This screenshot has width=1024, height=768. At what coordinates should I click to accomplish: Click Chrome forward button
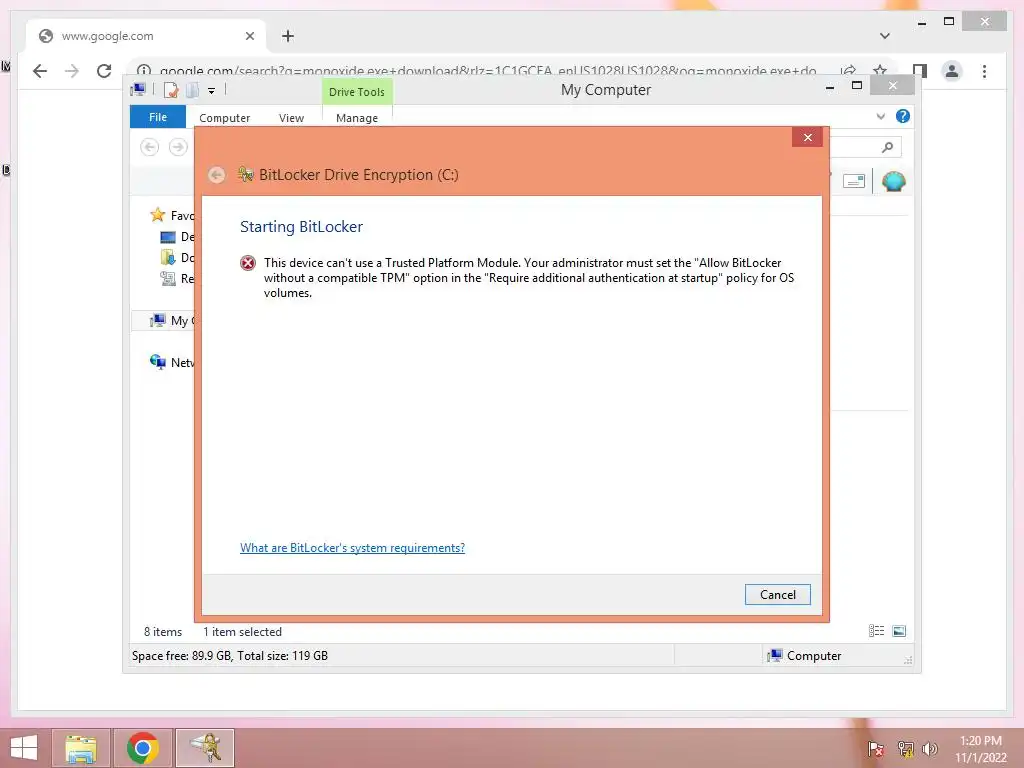click(x=72, y=71)
